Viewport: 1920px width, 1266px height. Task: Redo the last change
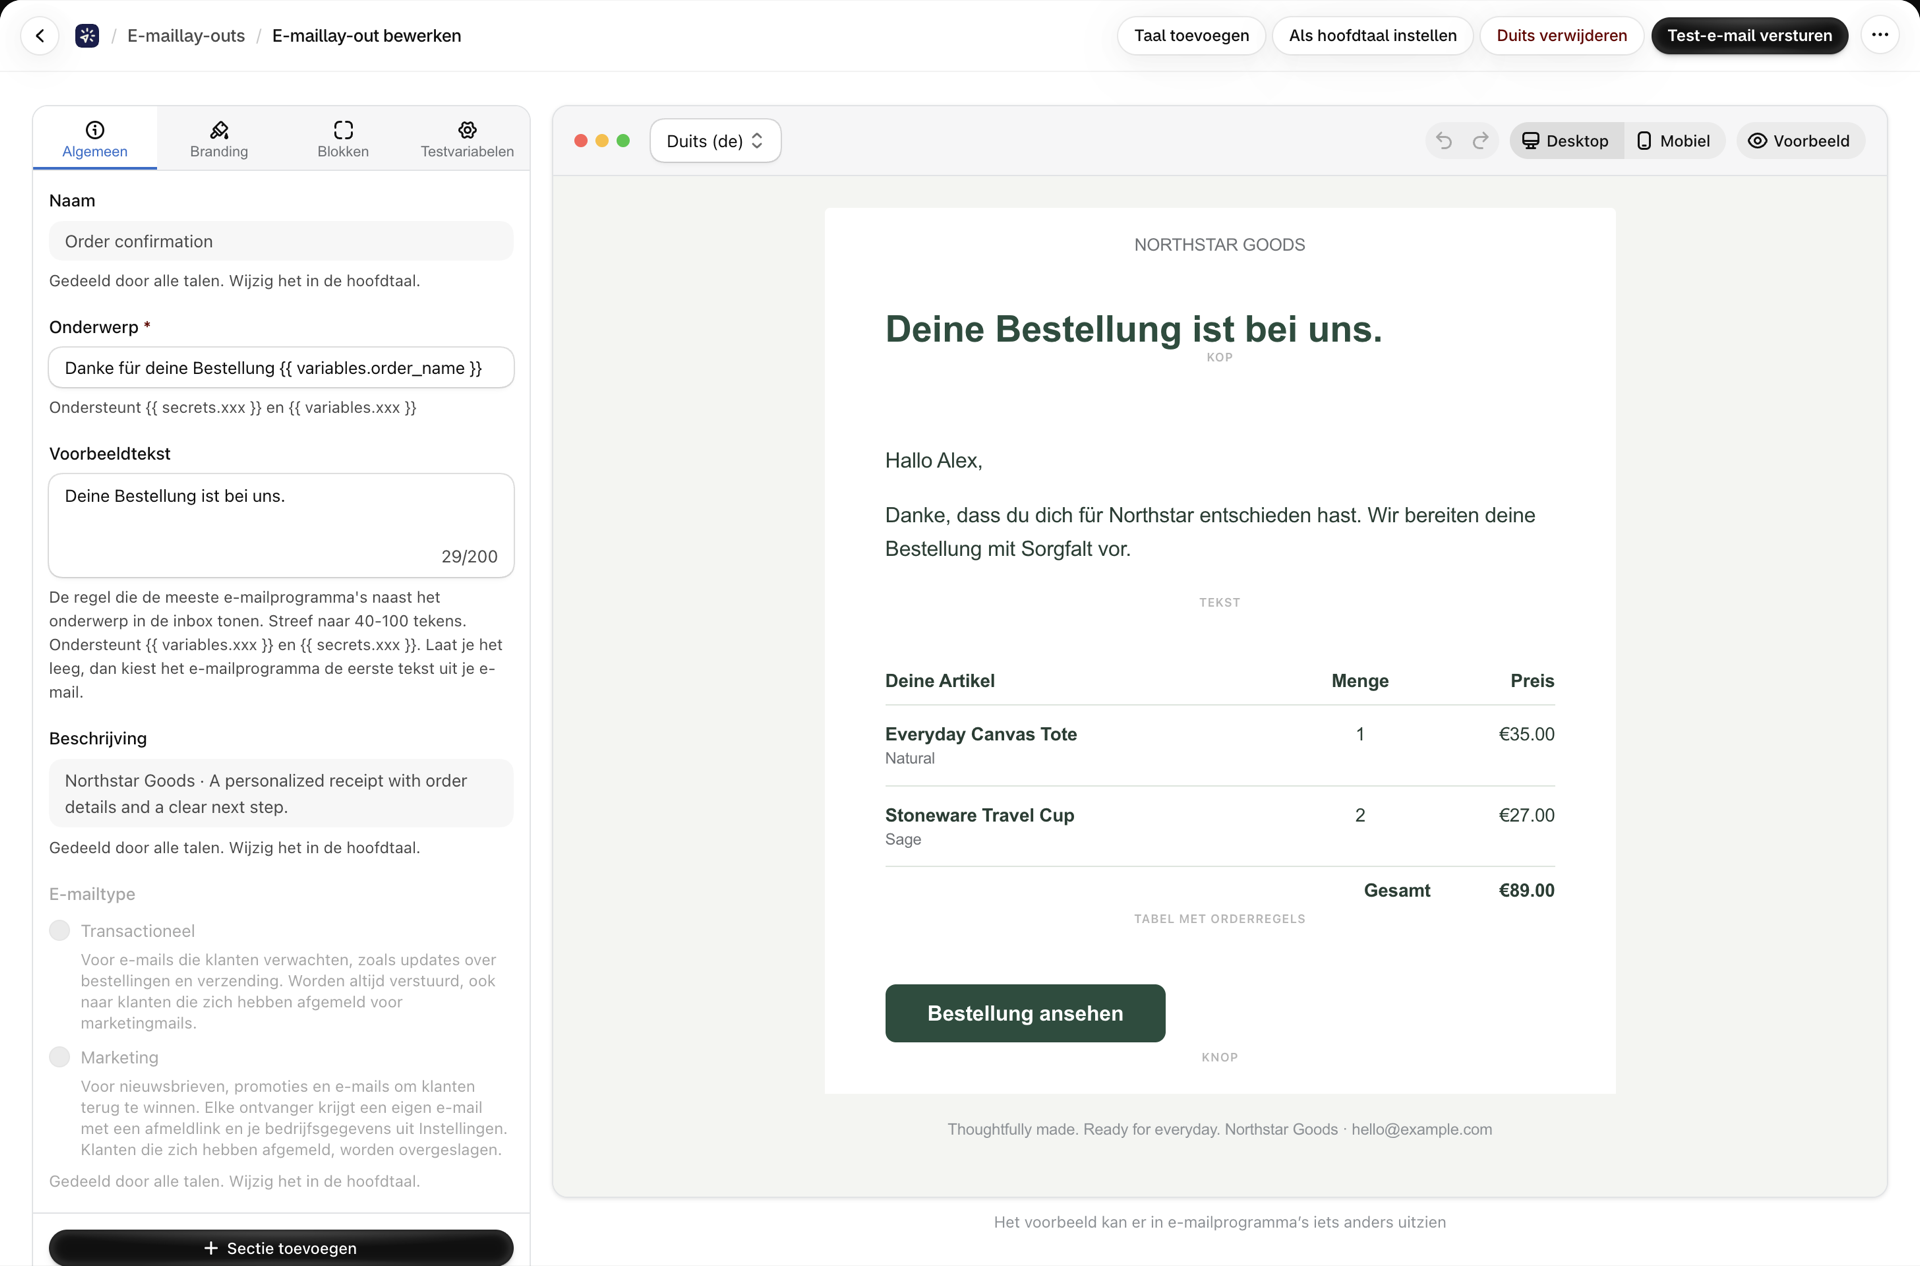(1481, 141)
